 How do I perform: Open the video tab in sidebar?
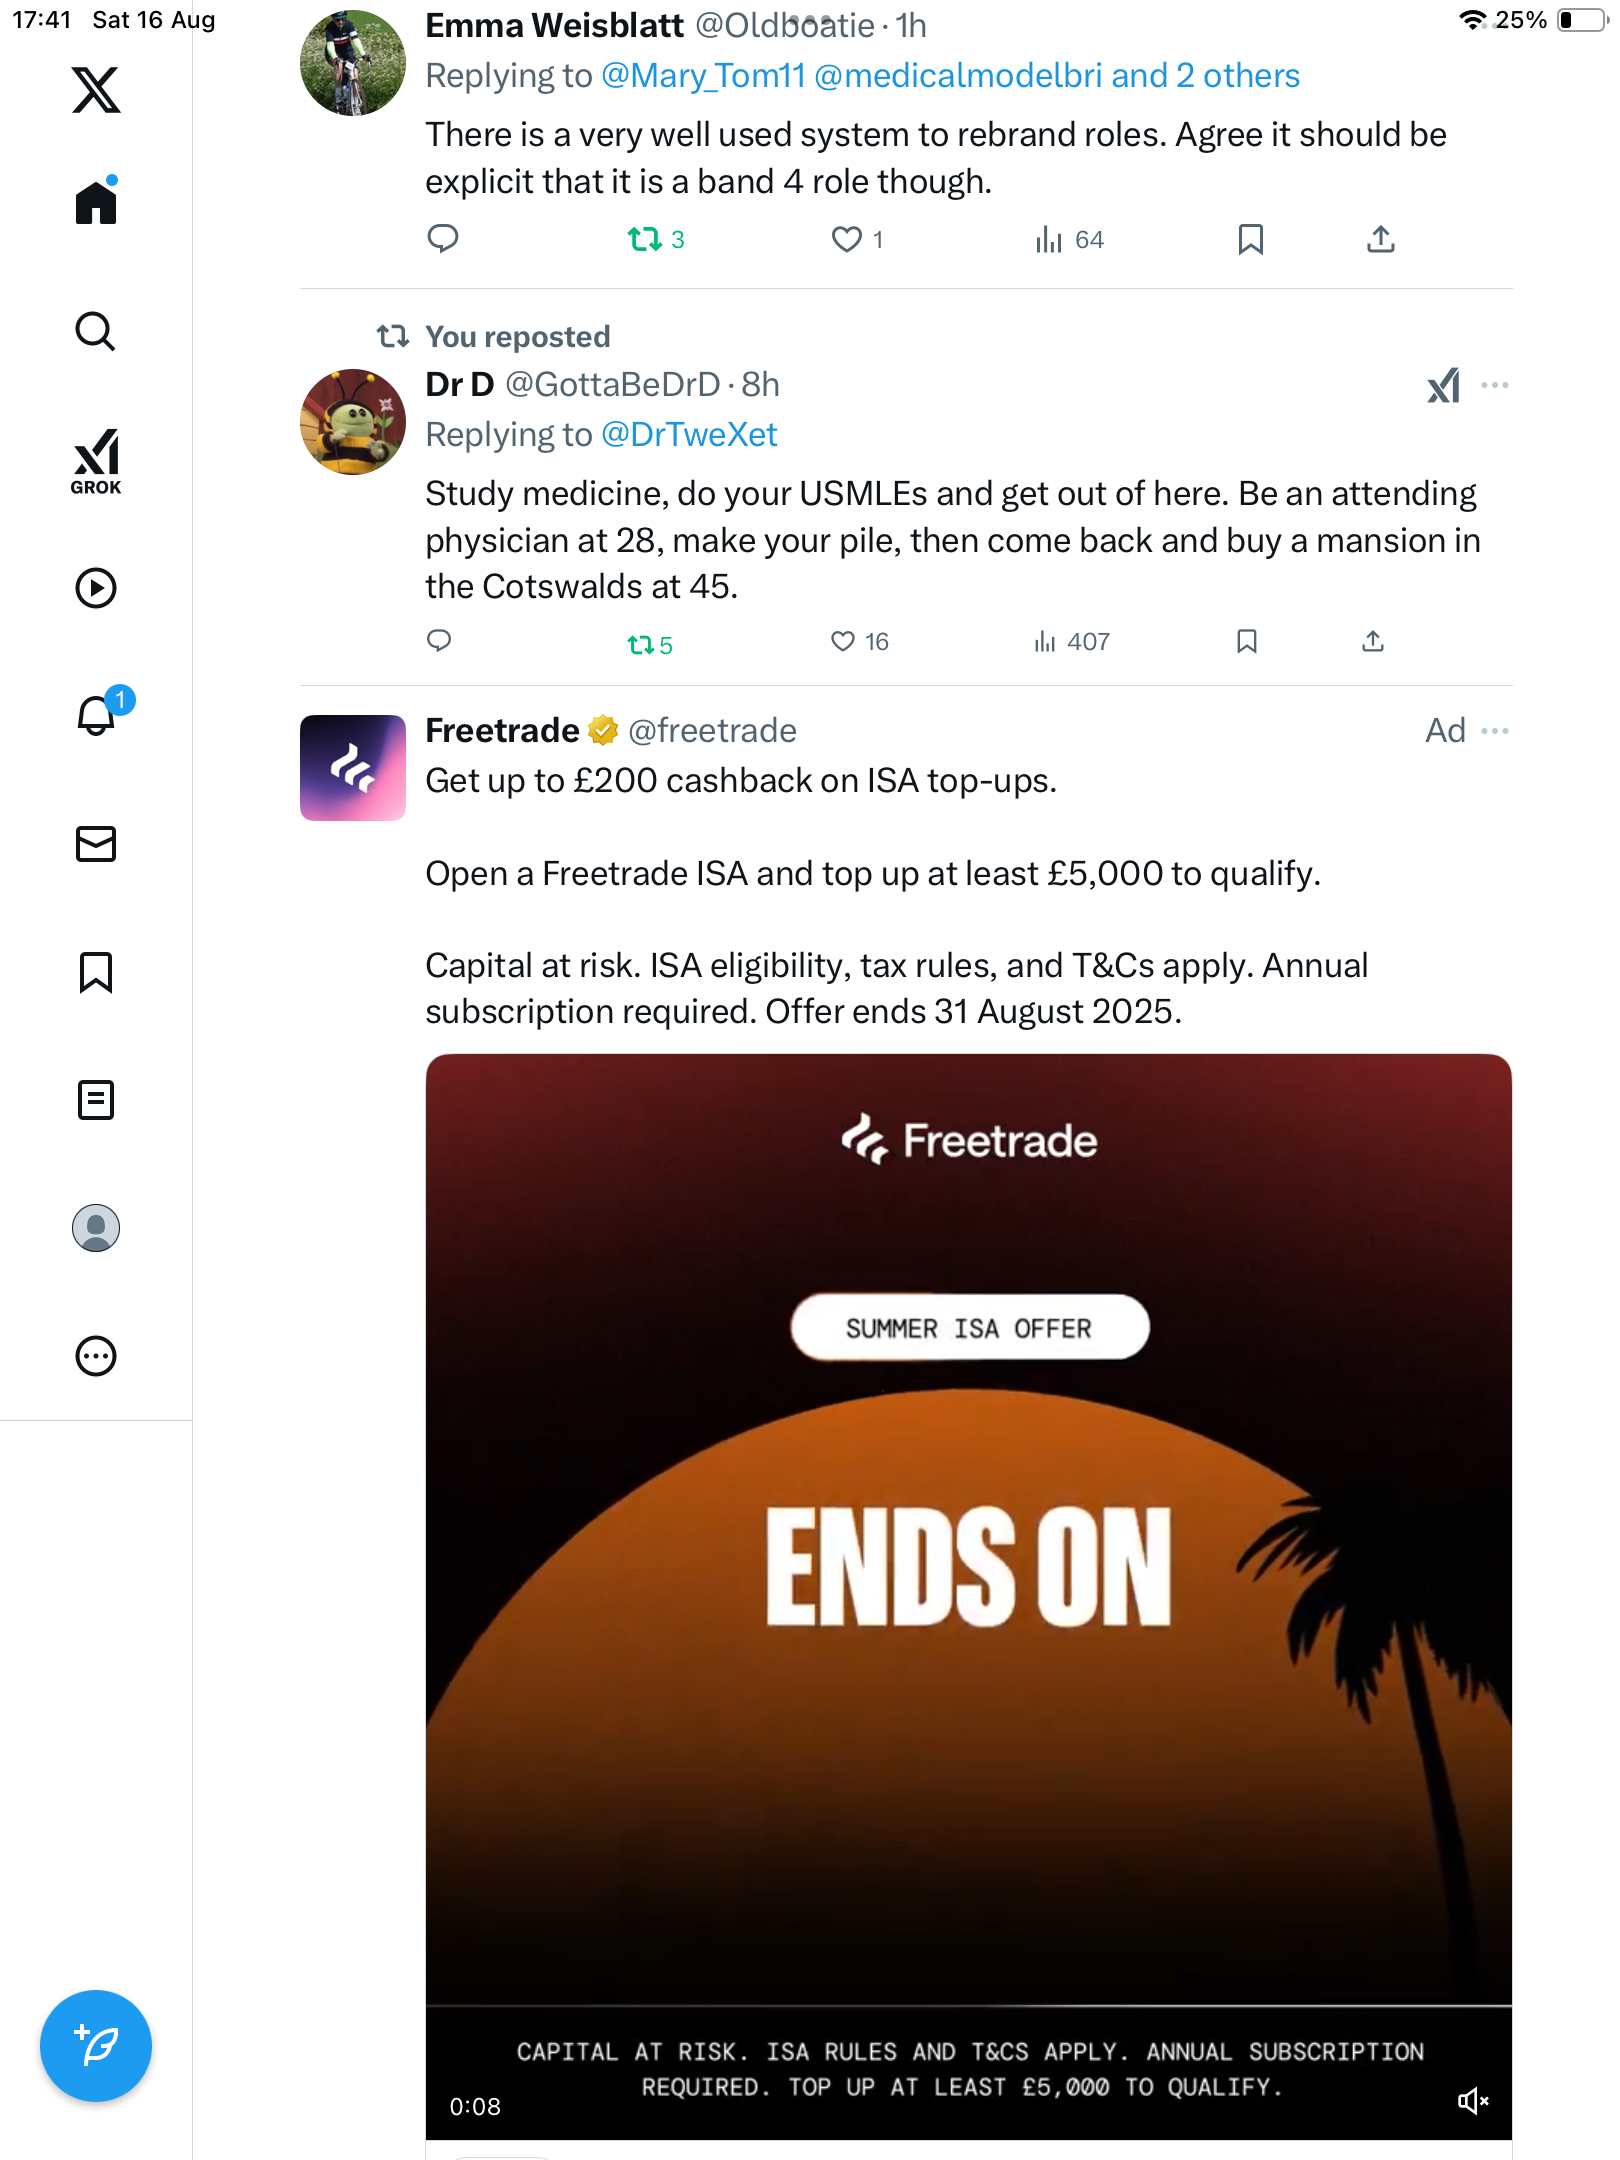click(x=96, y=588)
